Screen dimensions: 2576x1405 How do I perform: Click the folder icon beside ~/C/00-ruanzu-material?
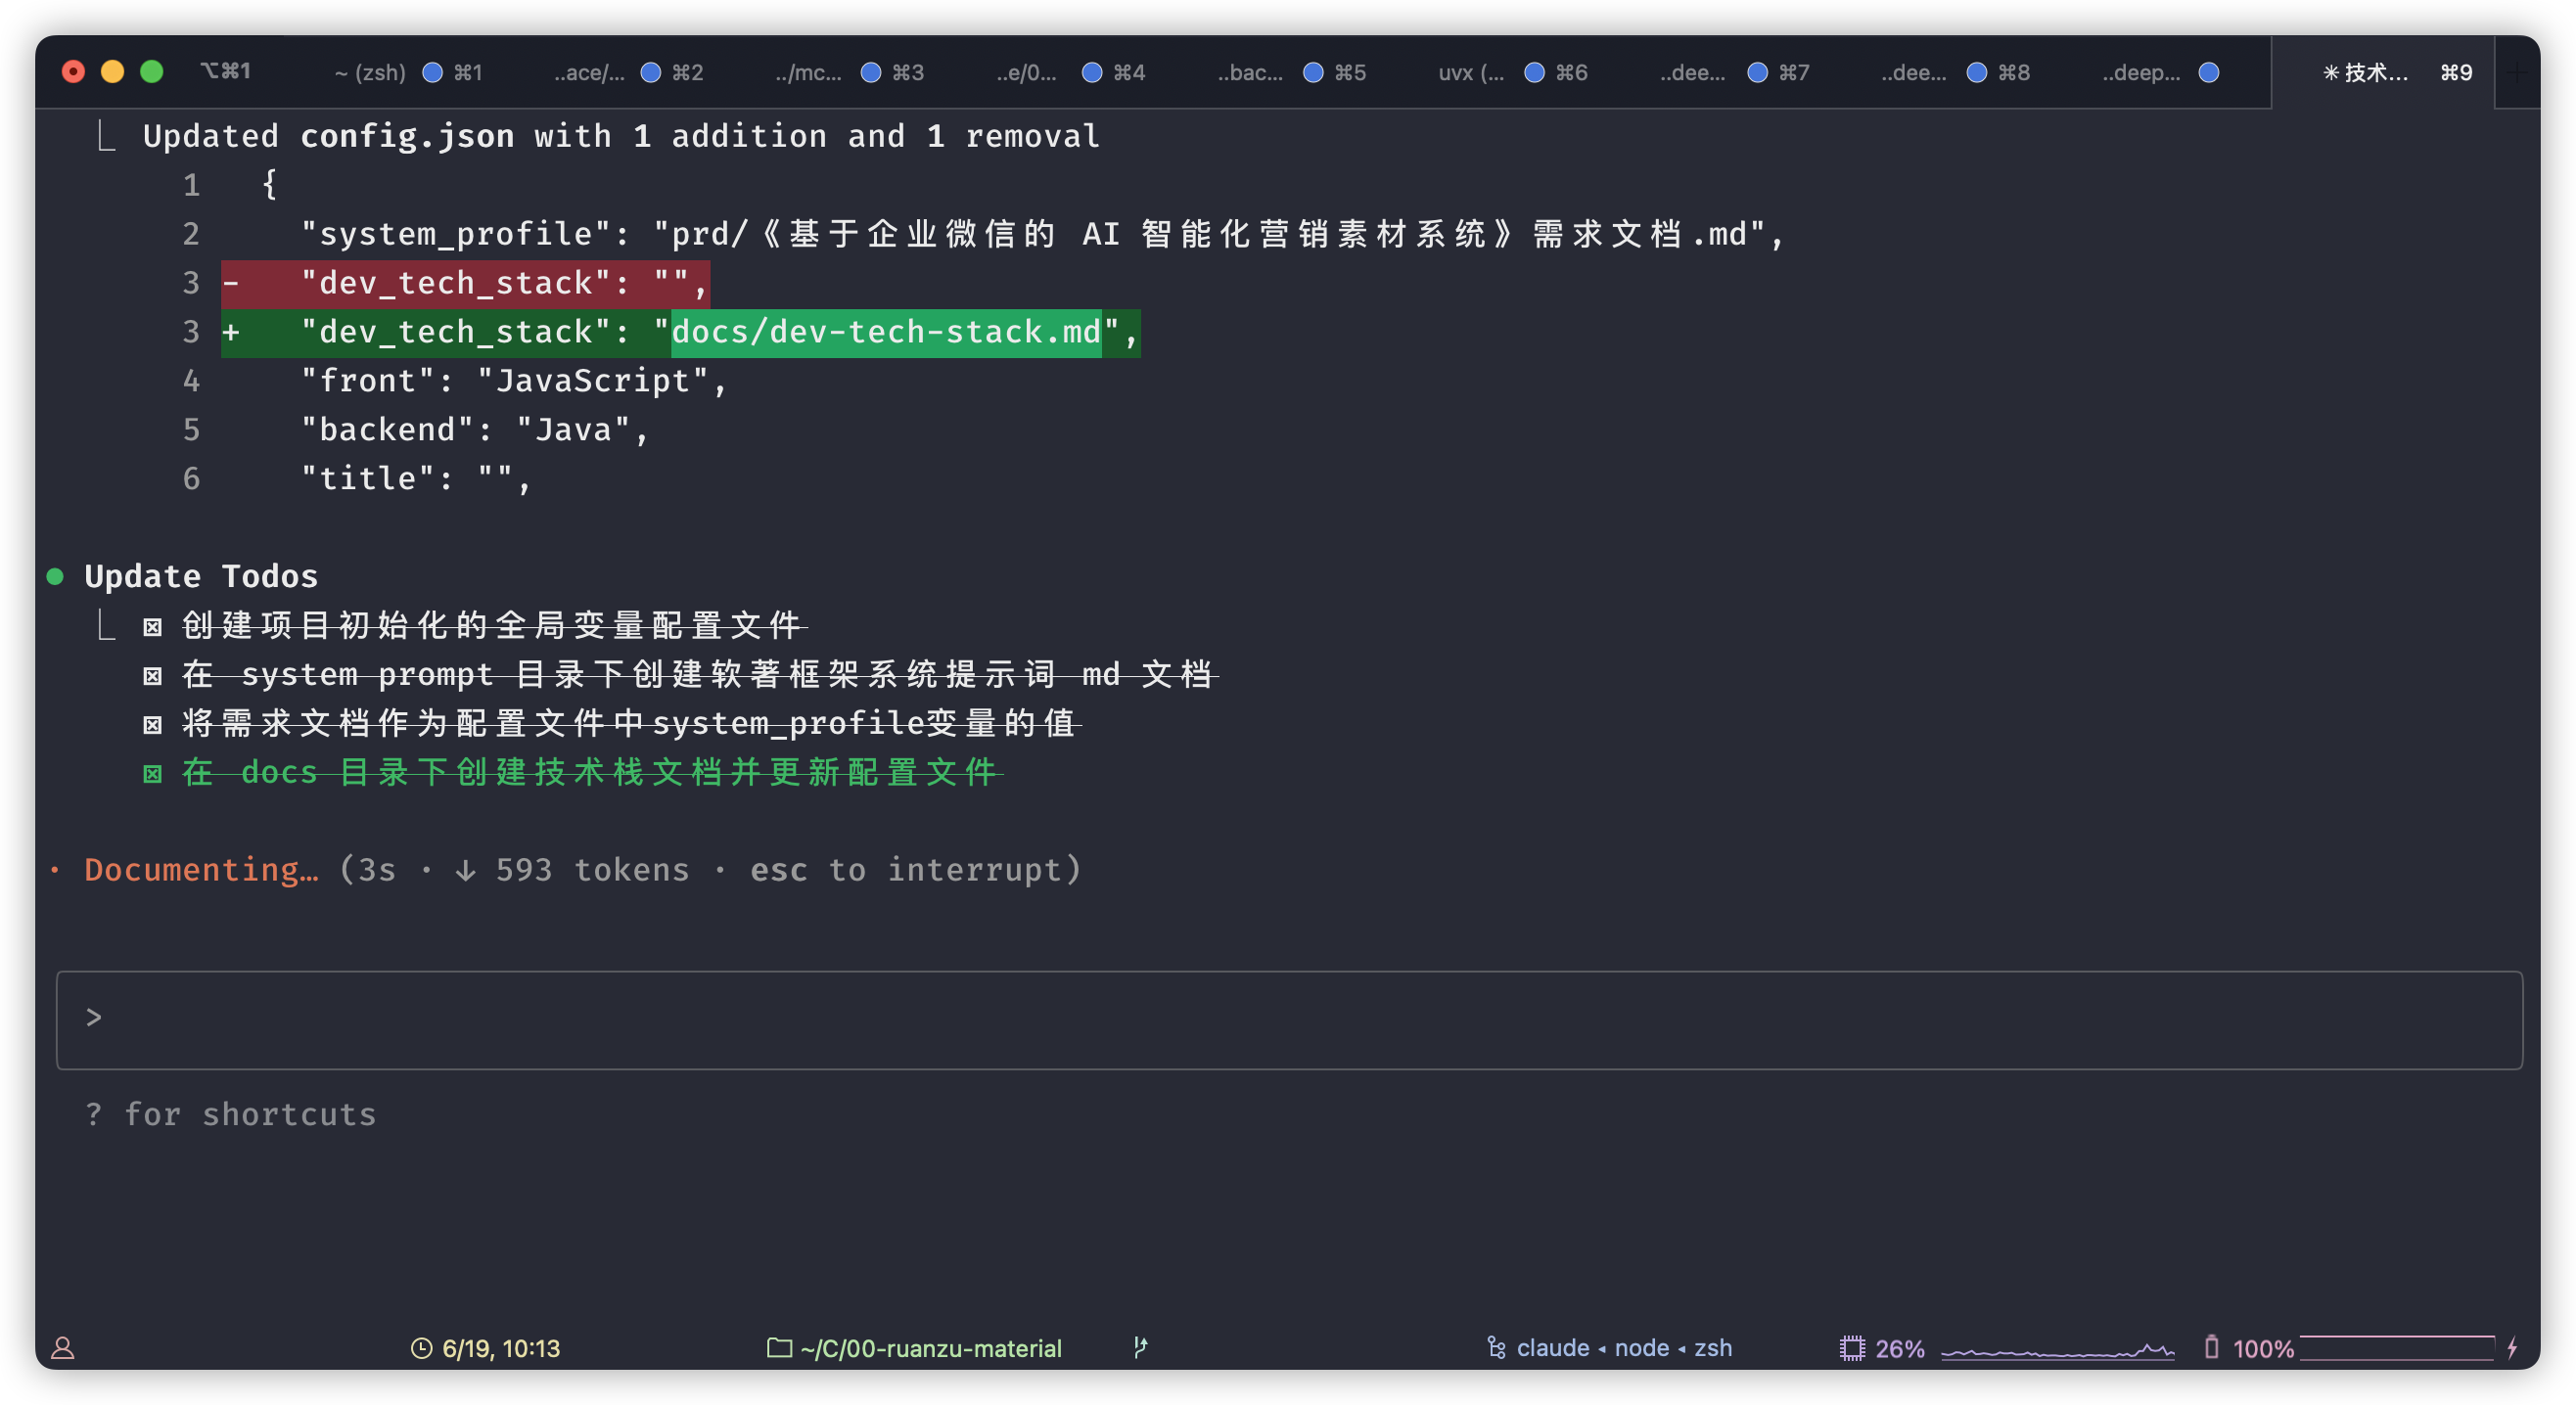[x=779, y=1348]
